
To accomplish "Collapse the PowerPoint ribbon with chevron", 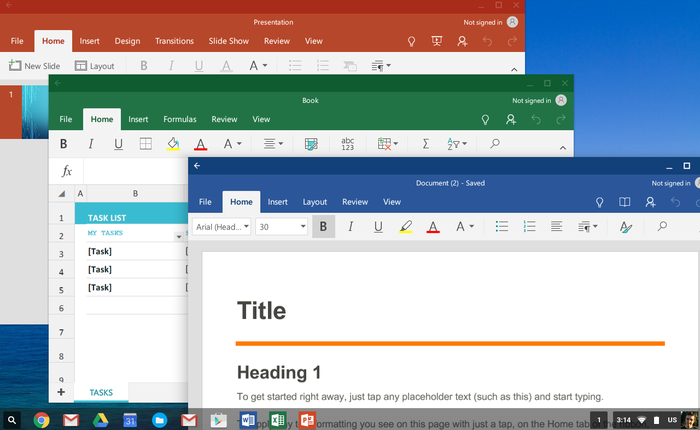I will point(514,70).
